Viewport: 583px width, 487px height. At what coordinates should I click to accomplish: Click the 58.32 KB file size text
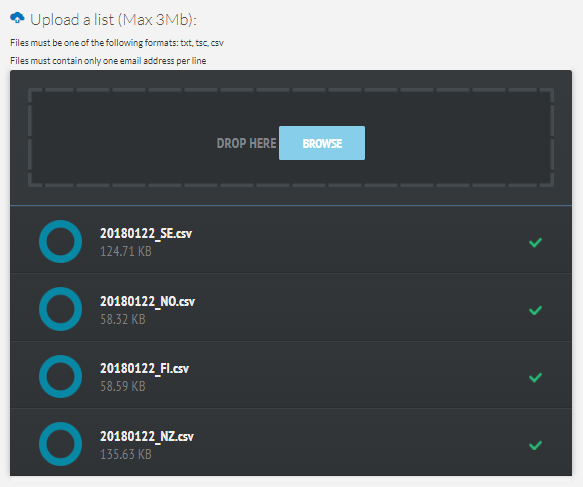pos(123,319)
